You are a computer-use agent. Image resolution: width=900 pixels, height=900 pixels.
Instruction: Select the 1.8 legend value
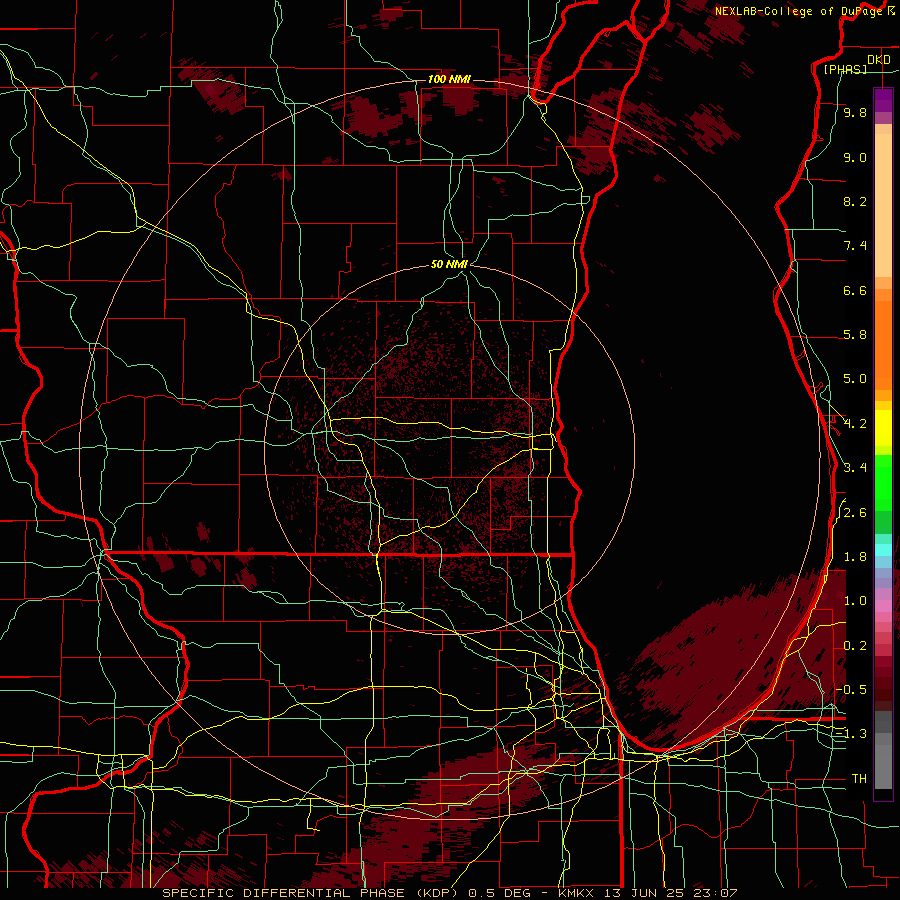pyautogui.click(x=855, y=557)
